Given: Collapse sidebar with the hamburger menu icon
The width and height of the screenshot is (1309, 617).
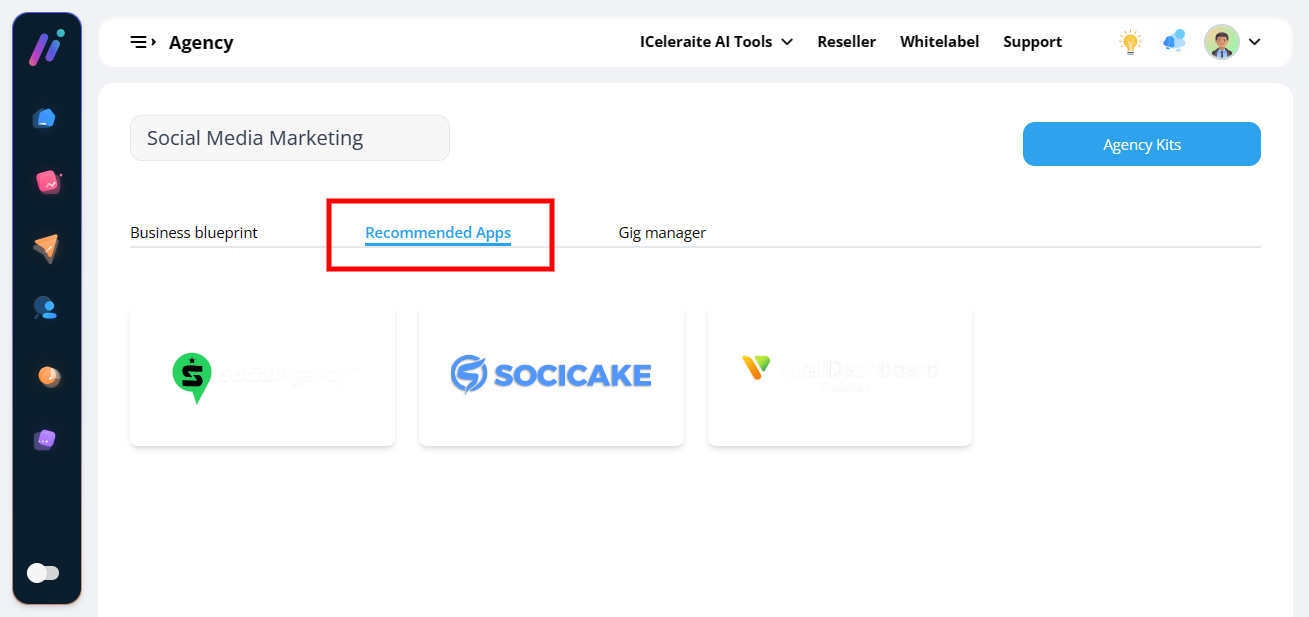Looking at the screenshot, I should click(143, 42).
